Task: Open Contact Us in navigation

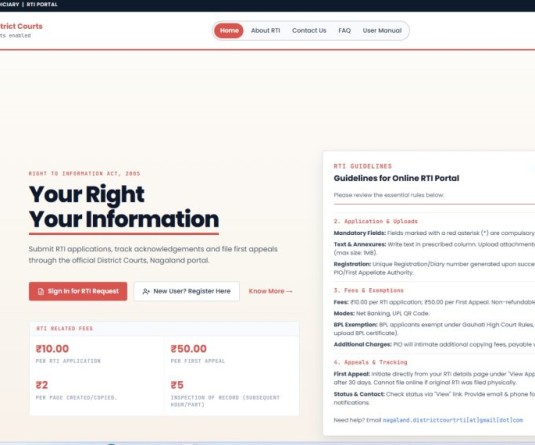Action: [309, 31]
